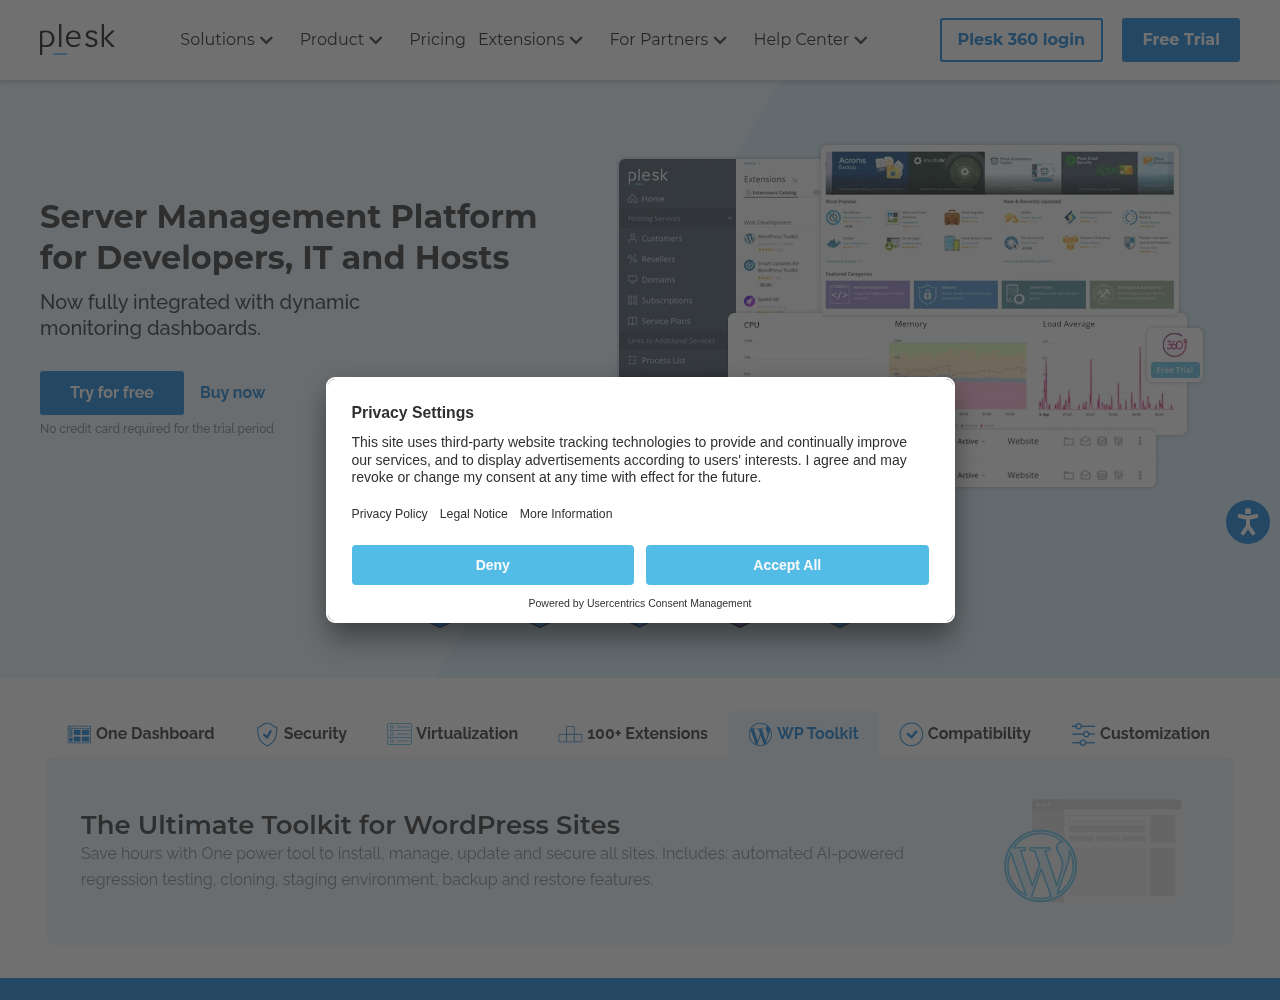
Task: Go to the Pricing page
Action: point(437,40)
